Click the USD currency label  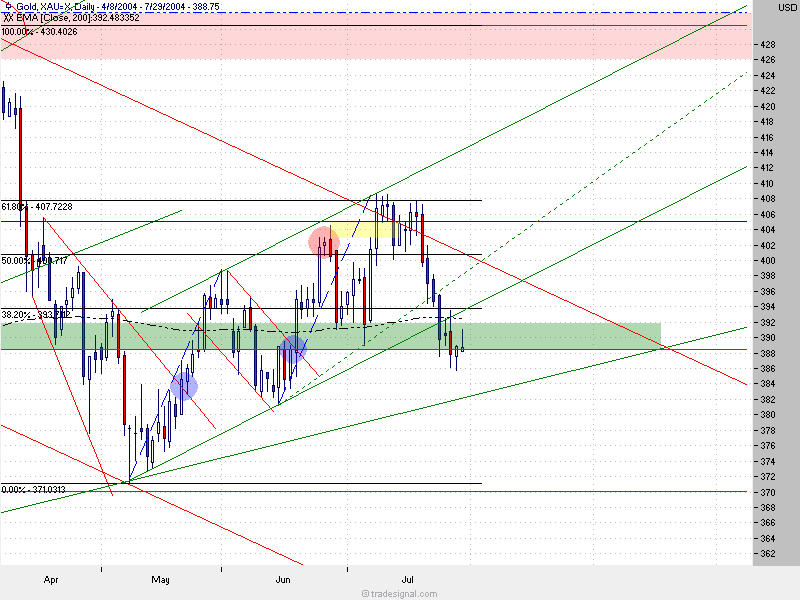tap(787, 8)
